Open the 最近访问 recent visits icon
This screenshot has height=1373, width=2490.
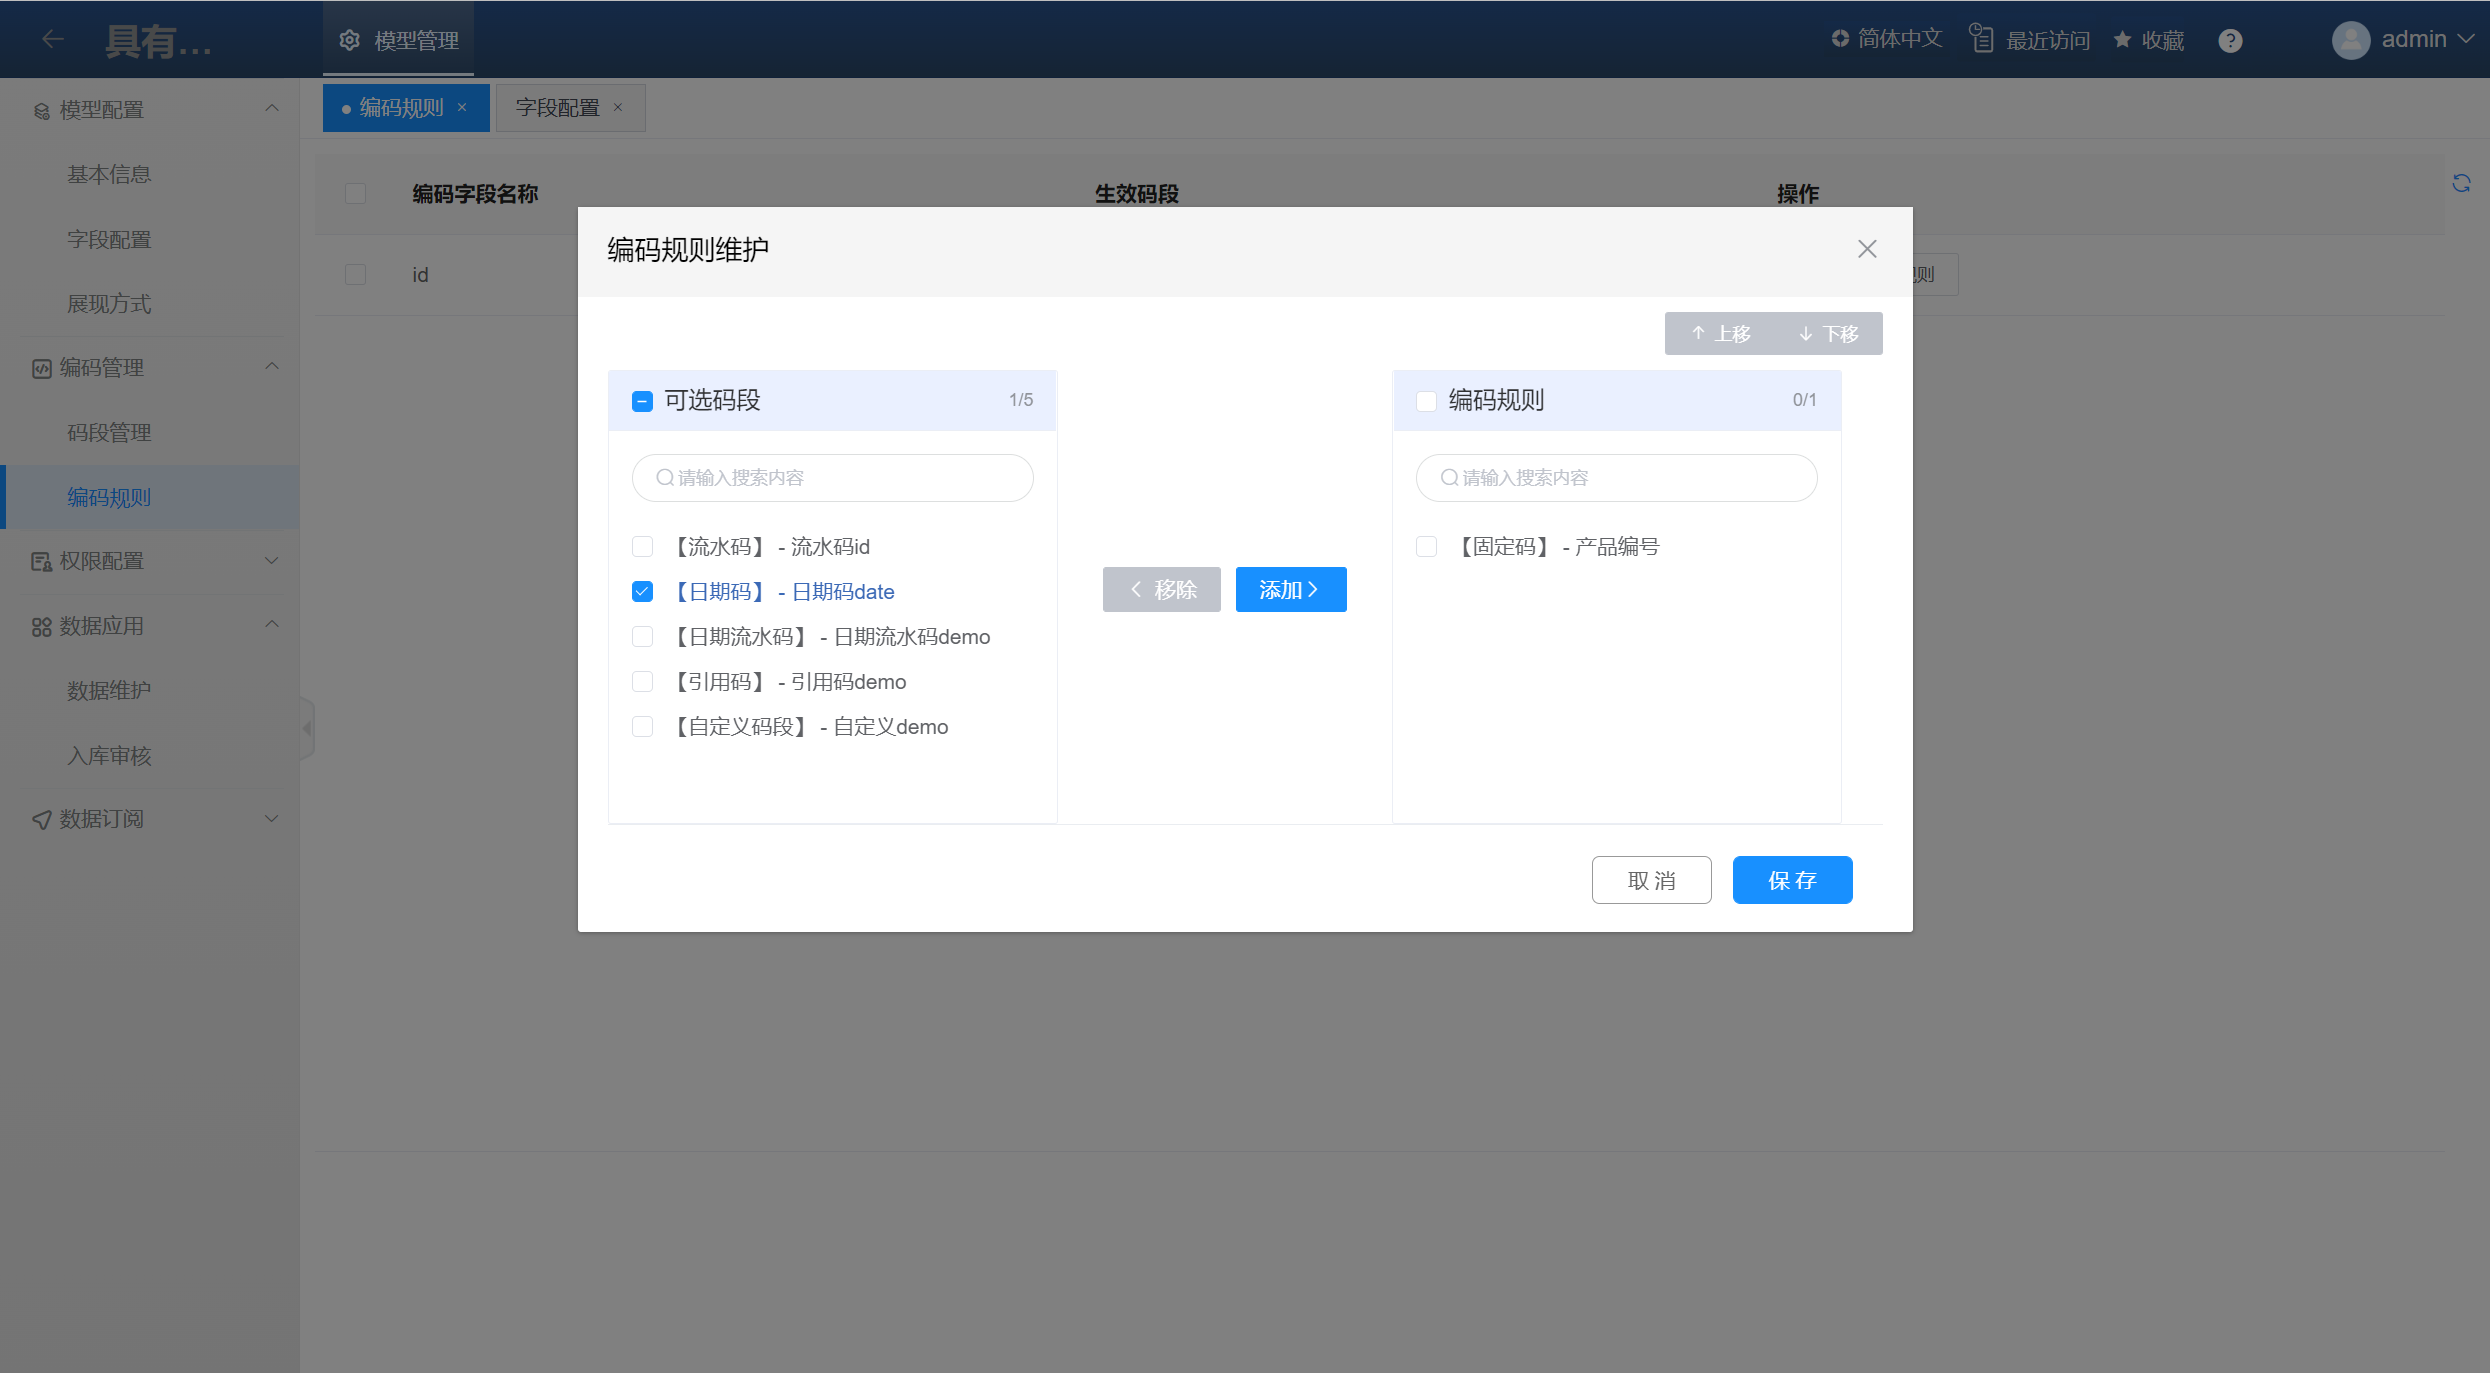1981,39
